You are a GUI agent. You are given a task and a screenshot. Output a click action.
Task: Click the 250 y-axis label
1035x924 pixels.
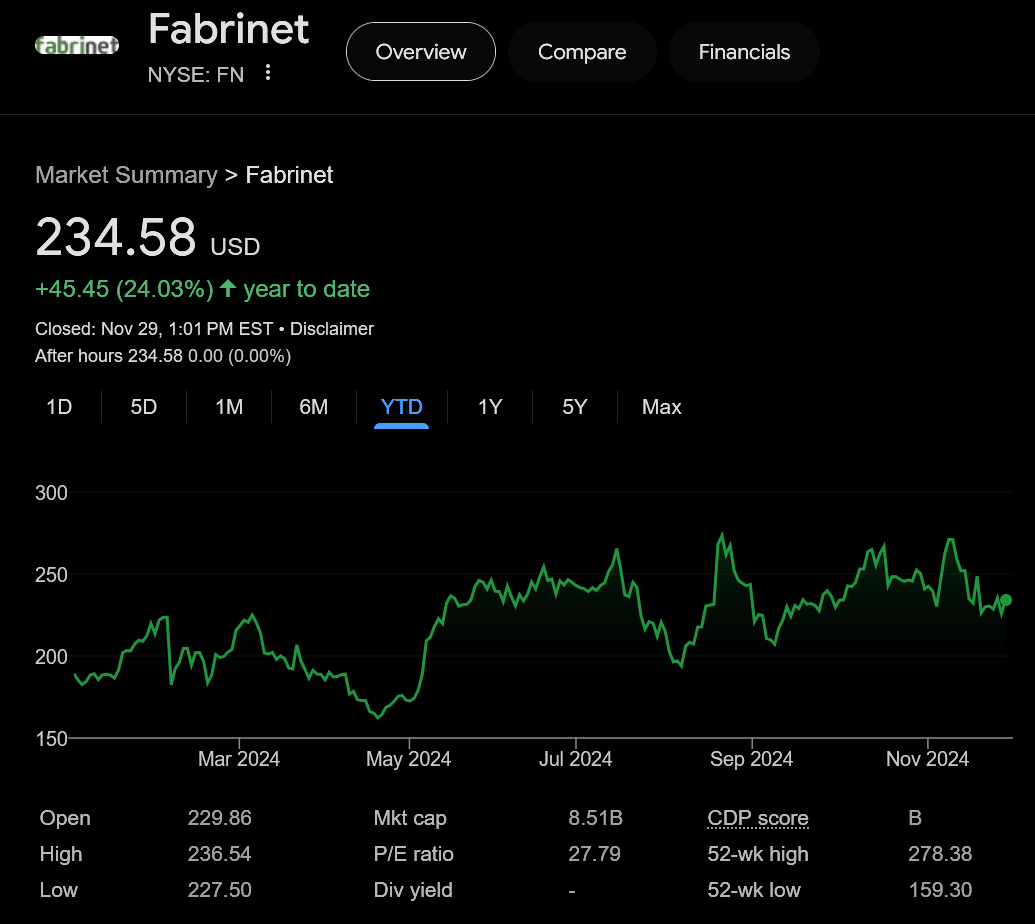click(x=51, y=574)
